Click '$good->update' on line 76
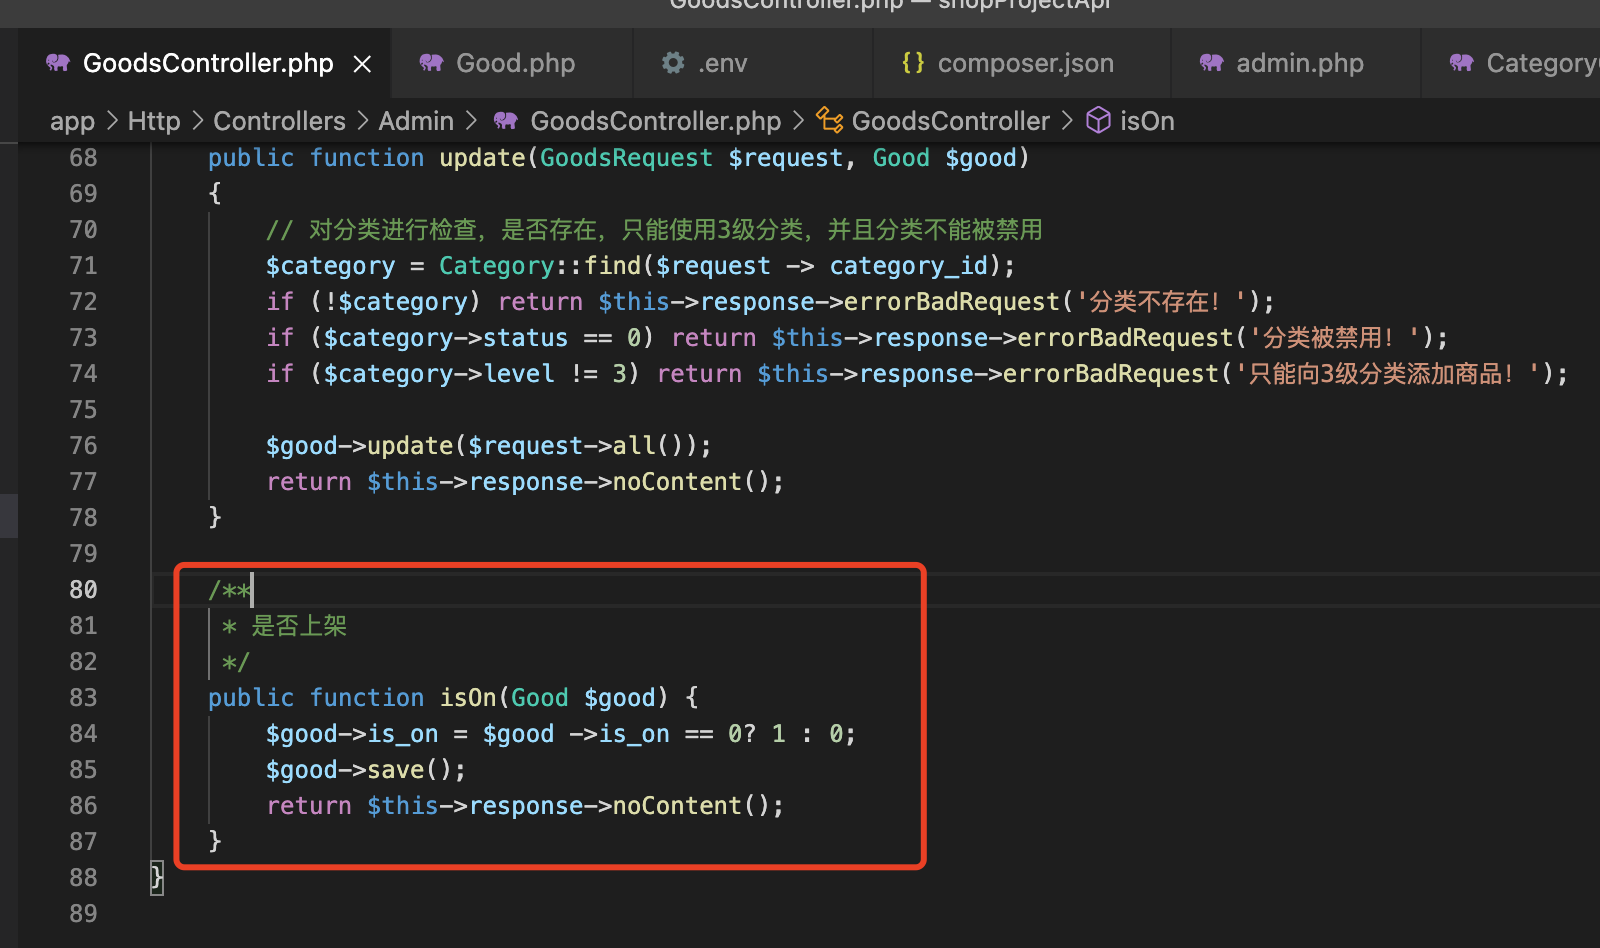 point(359,446)
